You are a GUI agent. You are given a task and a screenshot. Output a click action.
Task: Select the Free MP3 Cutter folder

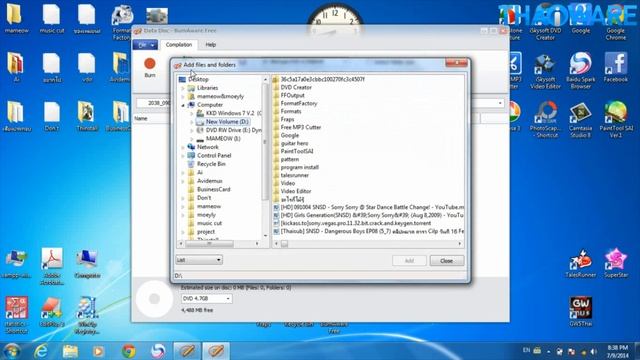301,127
